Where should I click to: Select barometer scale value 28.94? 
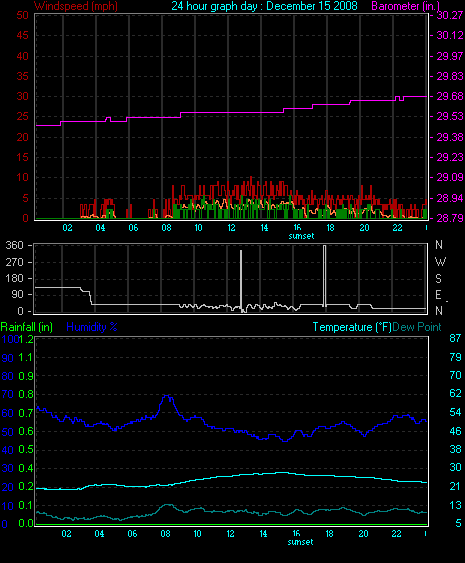coord(450,198)
